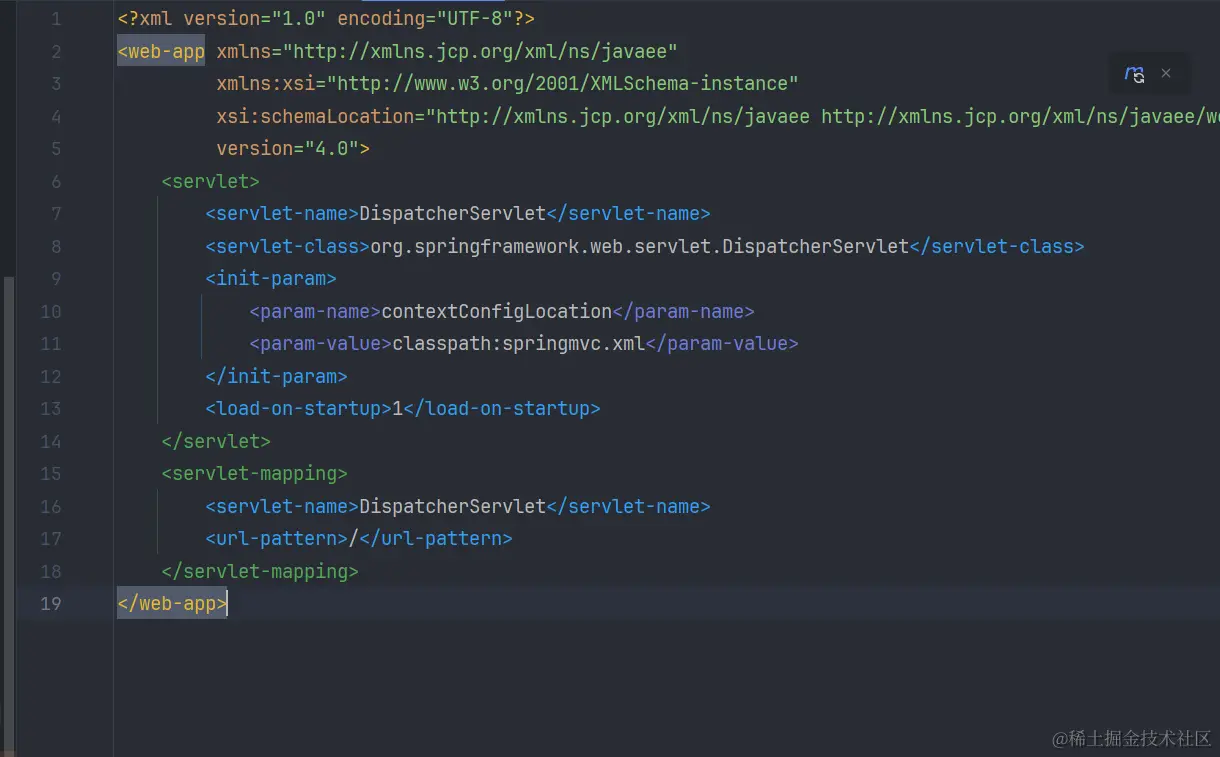Click the closing </servlet-class> tag
1220x757 pixels.
[x=997, y=246]
